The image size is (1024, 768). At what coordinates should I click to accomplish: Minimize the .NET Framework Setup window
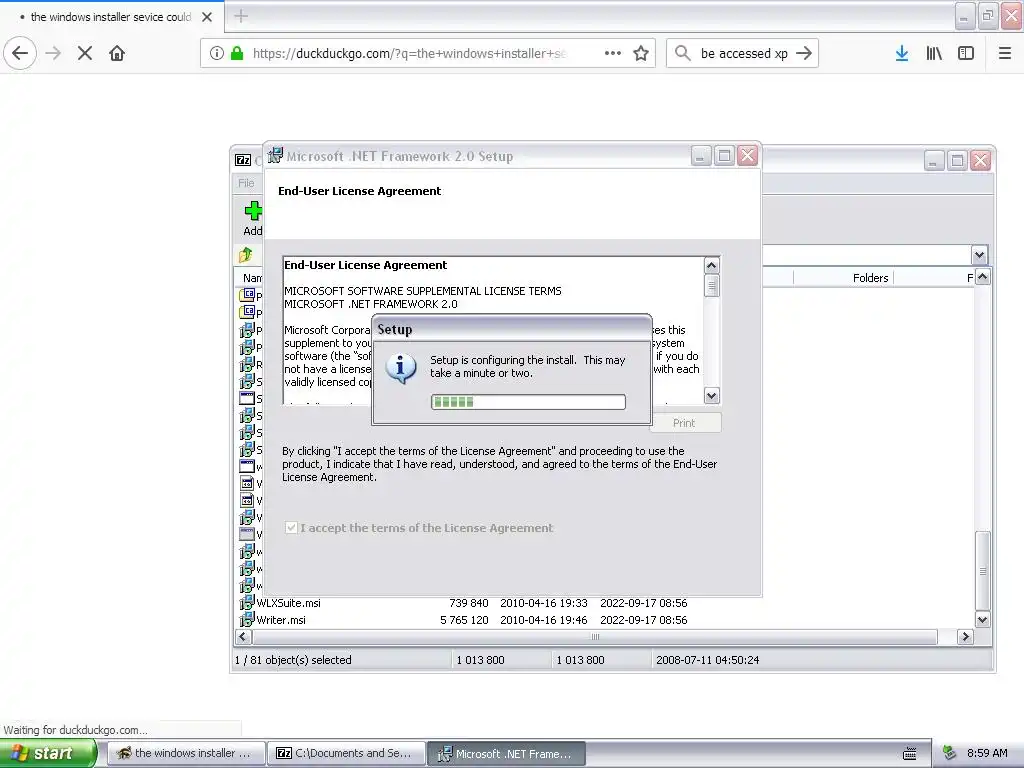coord(701,156)
